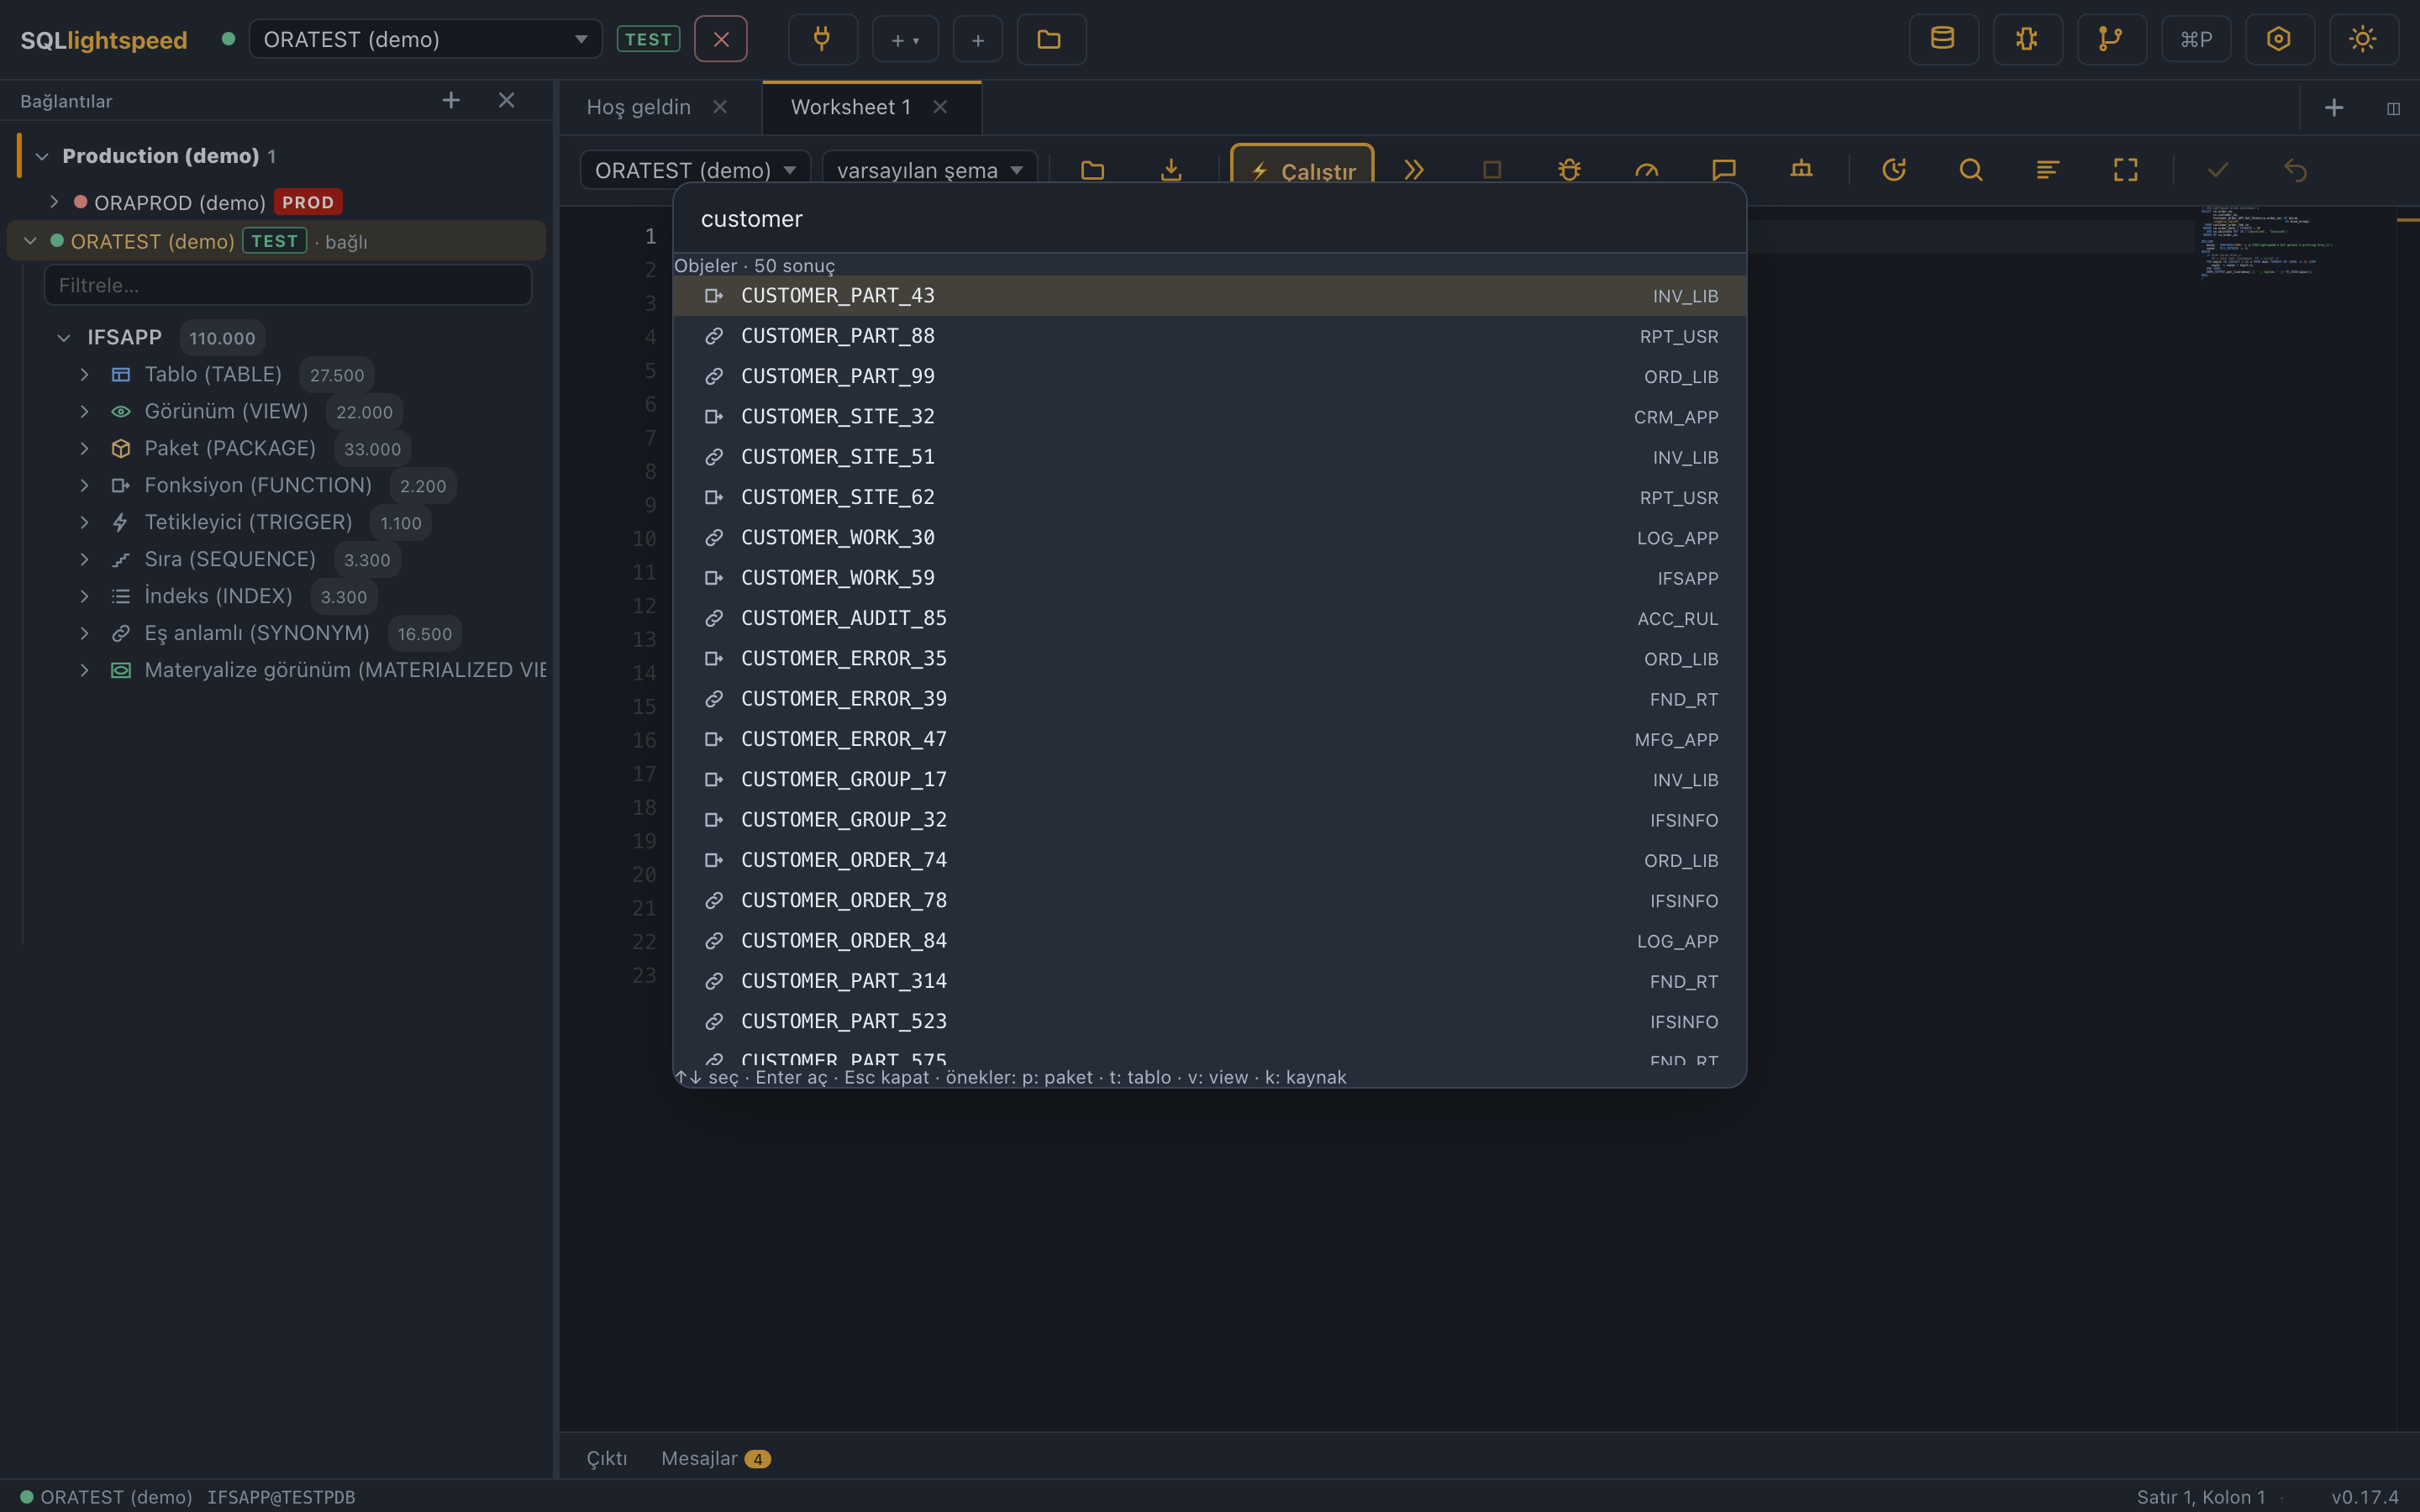Viewport: 2420px width, 1512px height.
Task: Click the git branch icon at top right
Action: point(2110,39)
